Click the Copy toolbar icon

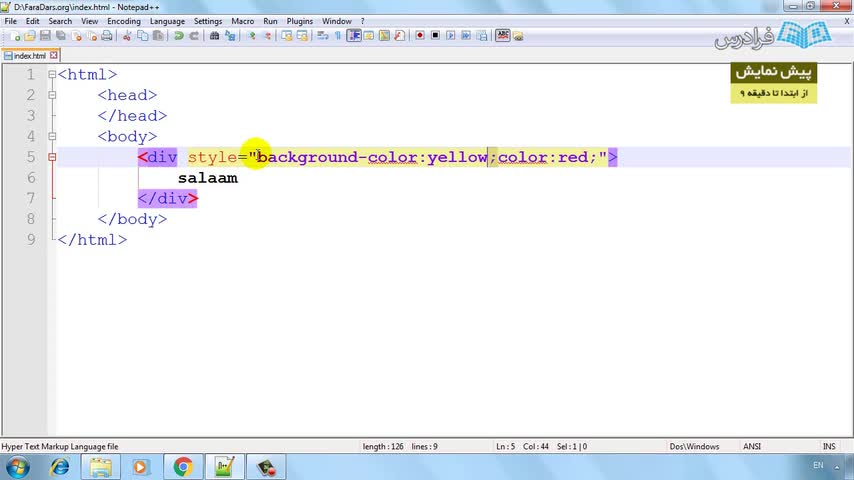click(142, 36)
